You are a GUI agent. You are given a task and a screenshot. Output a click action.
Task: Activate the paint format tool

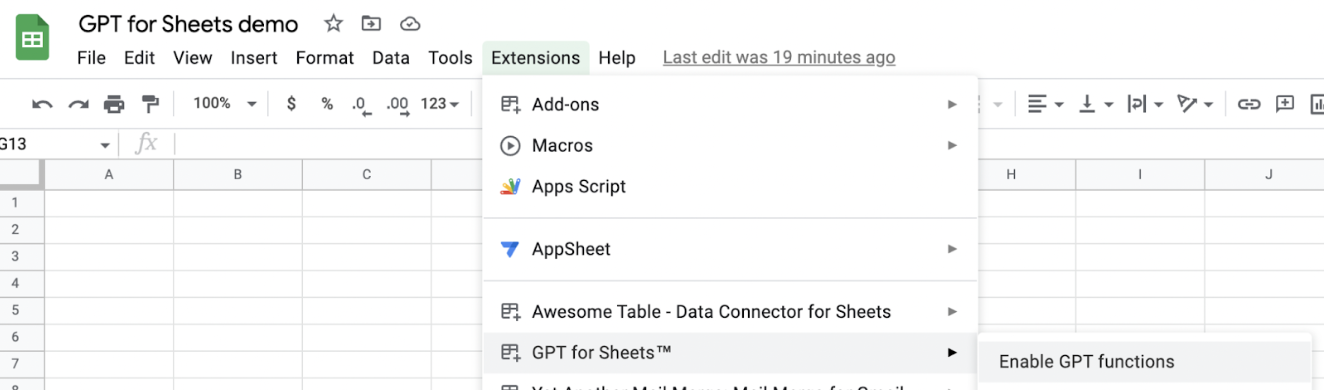tap(150, 104)
